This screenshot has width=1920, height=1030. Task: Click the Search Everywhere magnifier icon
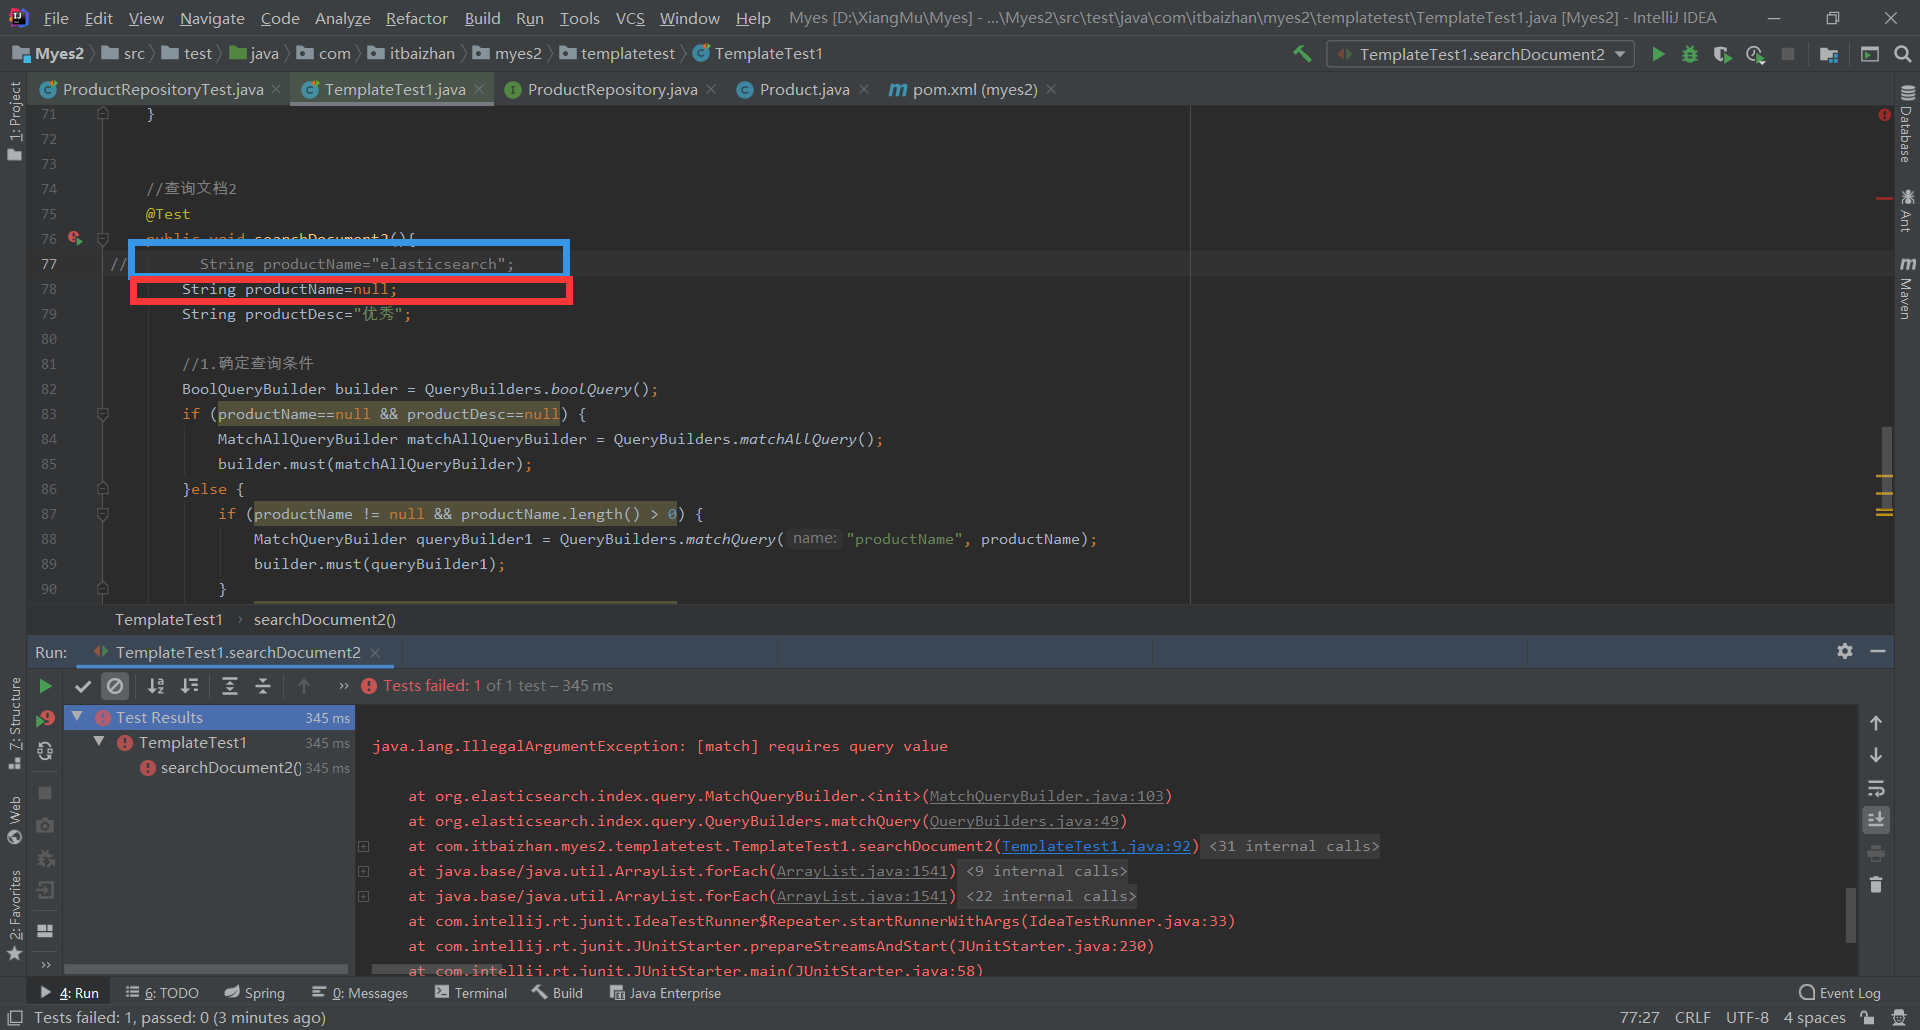(x=1903, y=54)
